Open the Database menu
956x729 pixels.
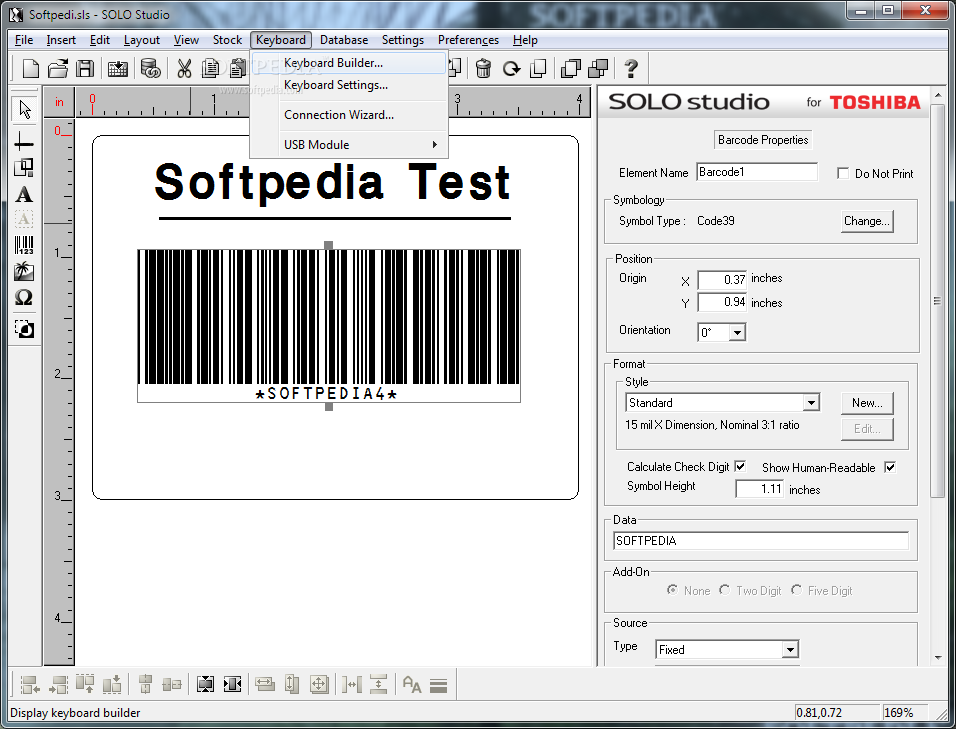click(x=344, y=40)
